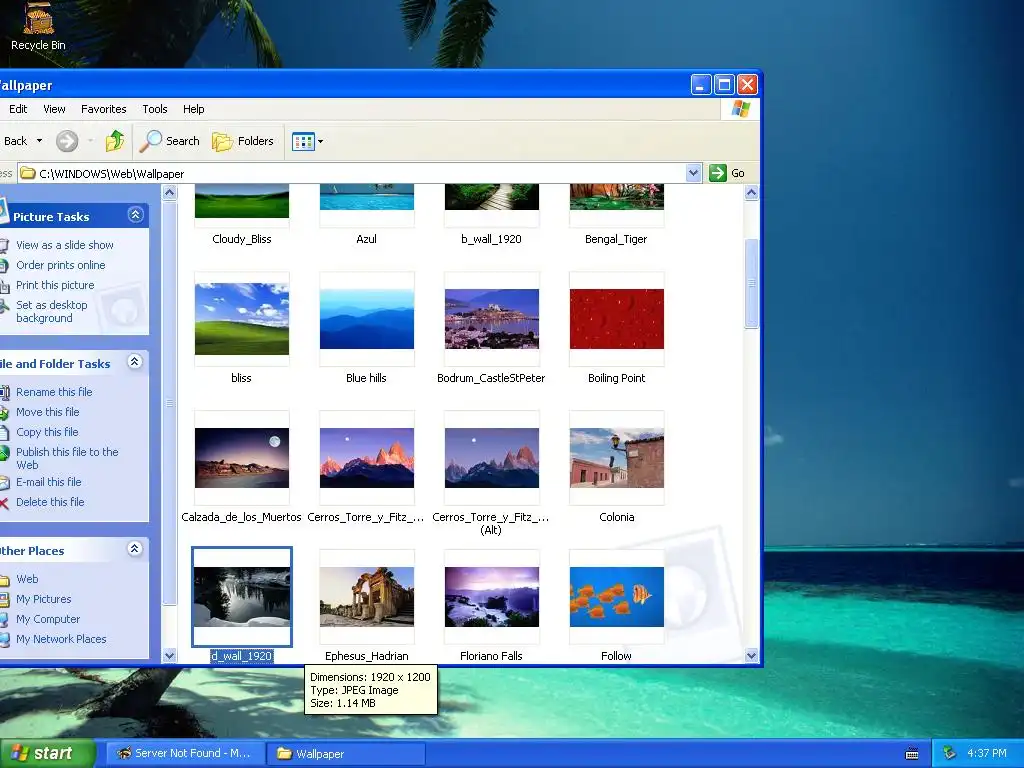Click Set as desktop background
This screenshot has height=768, width=1024.
(52, 312)
